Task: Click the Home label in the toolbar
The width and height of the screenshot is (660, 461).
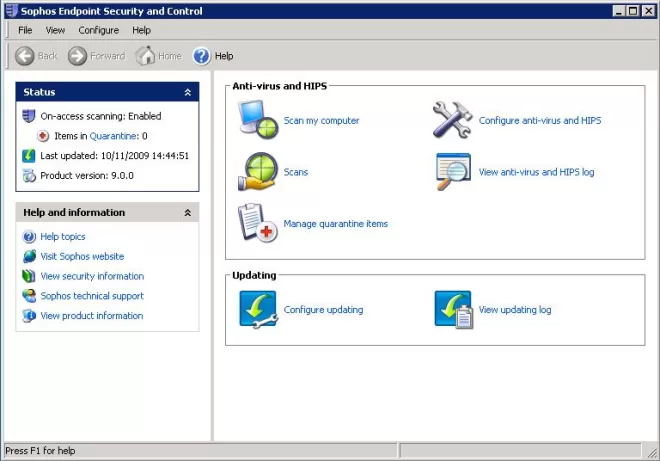Action: tap(170, 56)
